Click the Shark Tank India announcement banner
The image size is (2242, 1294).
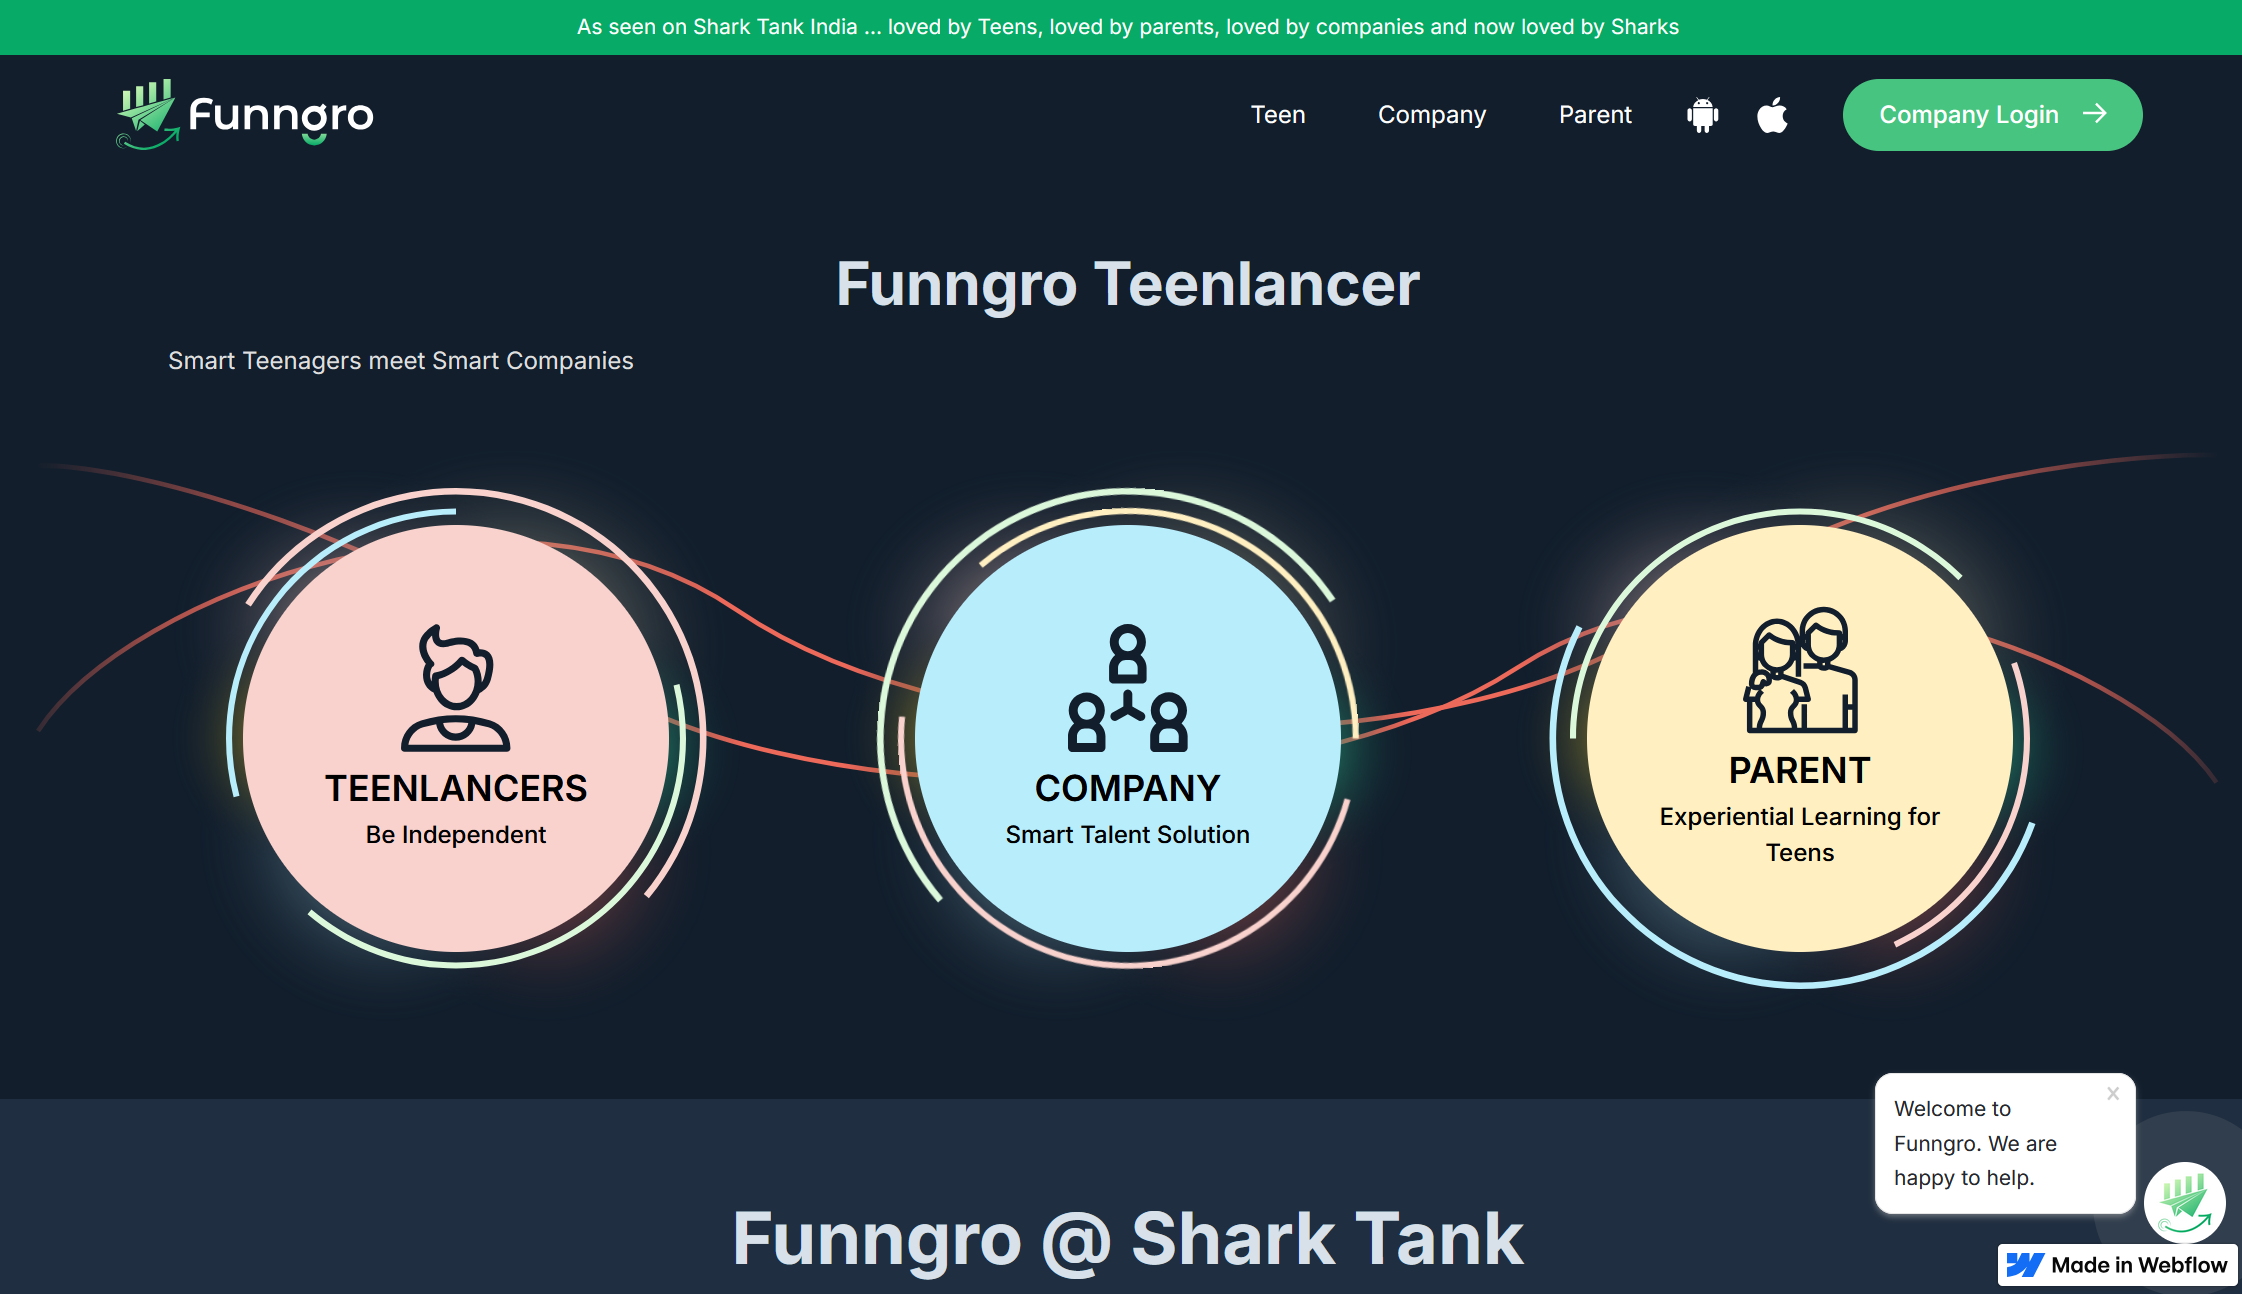[x=1121, y=27]
